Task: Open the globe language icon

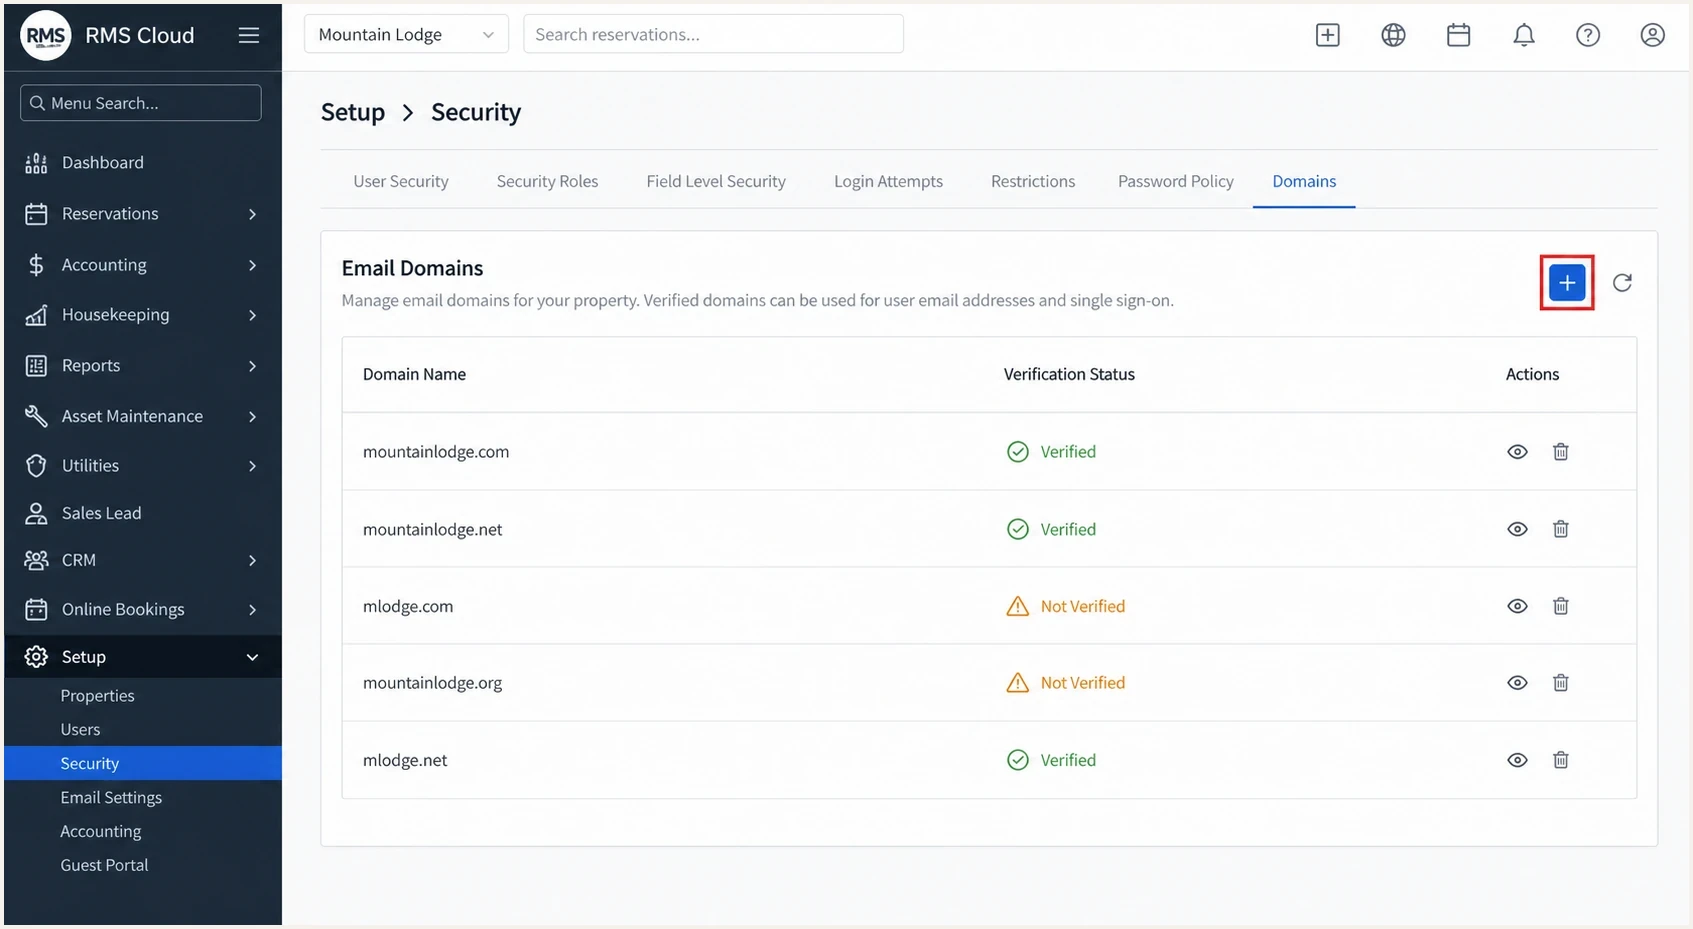Action: [x=1393, y=35]
